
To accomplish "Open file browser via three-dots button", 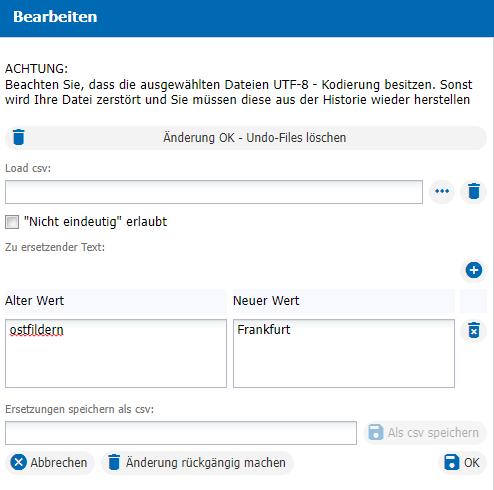I will tap(442, 192).
